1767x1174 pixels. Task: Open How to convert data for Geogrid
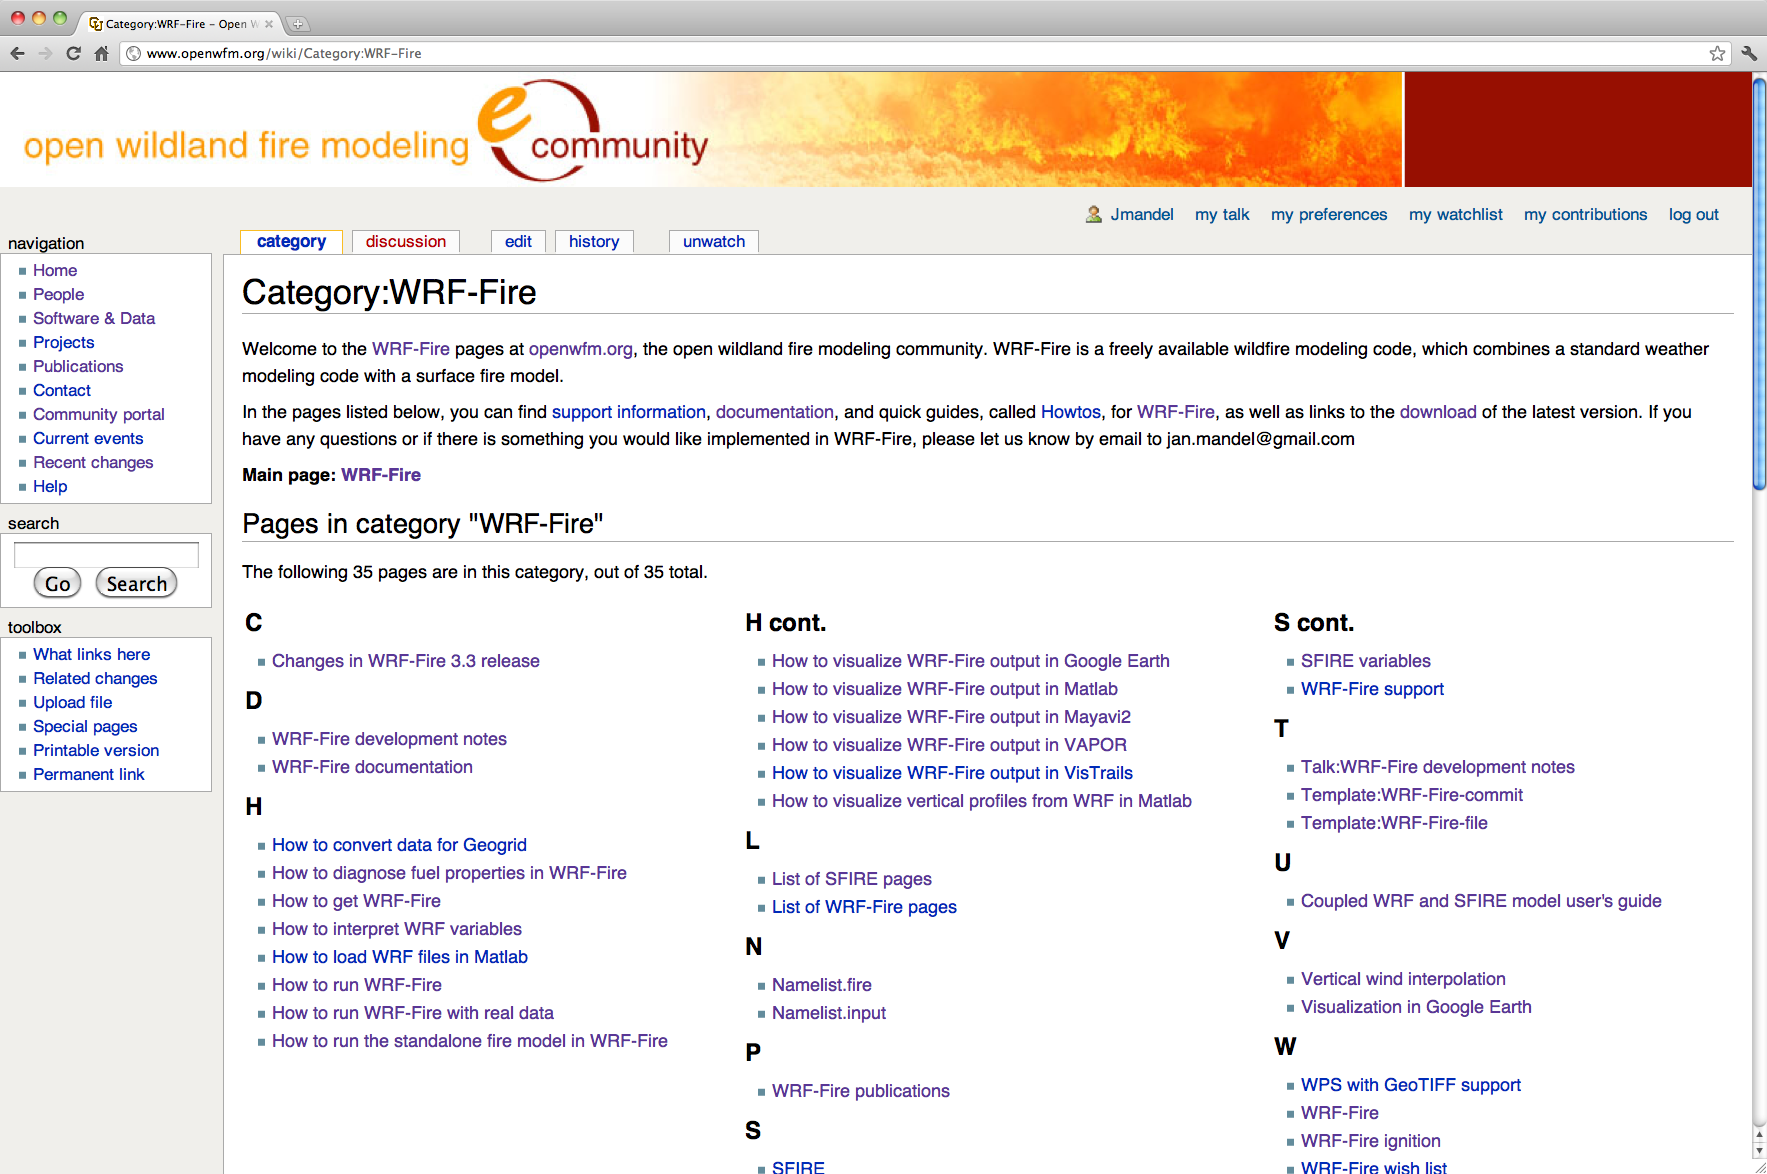[399, 845]
